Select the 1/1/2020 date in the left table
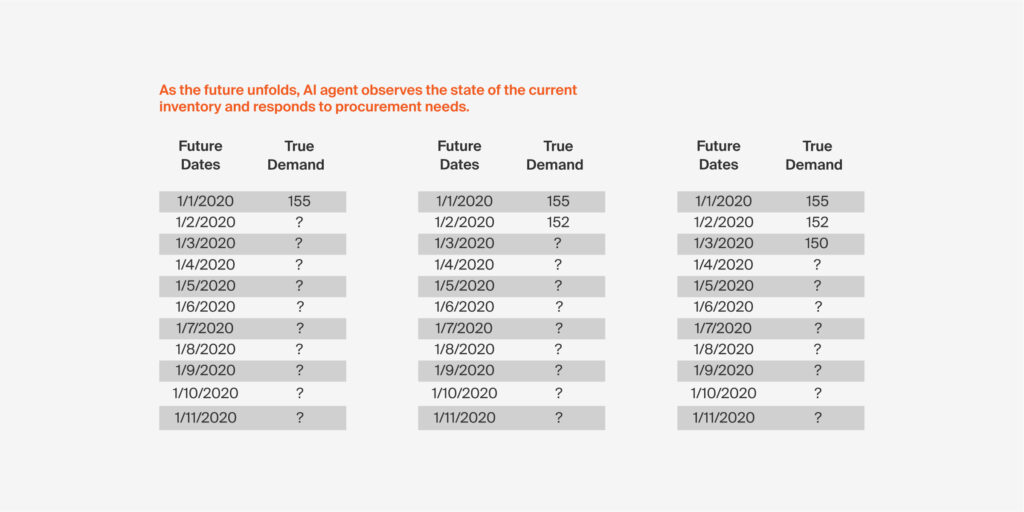The width and height of the screenshot is (1024, 512). pos(205,202)
